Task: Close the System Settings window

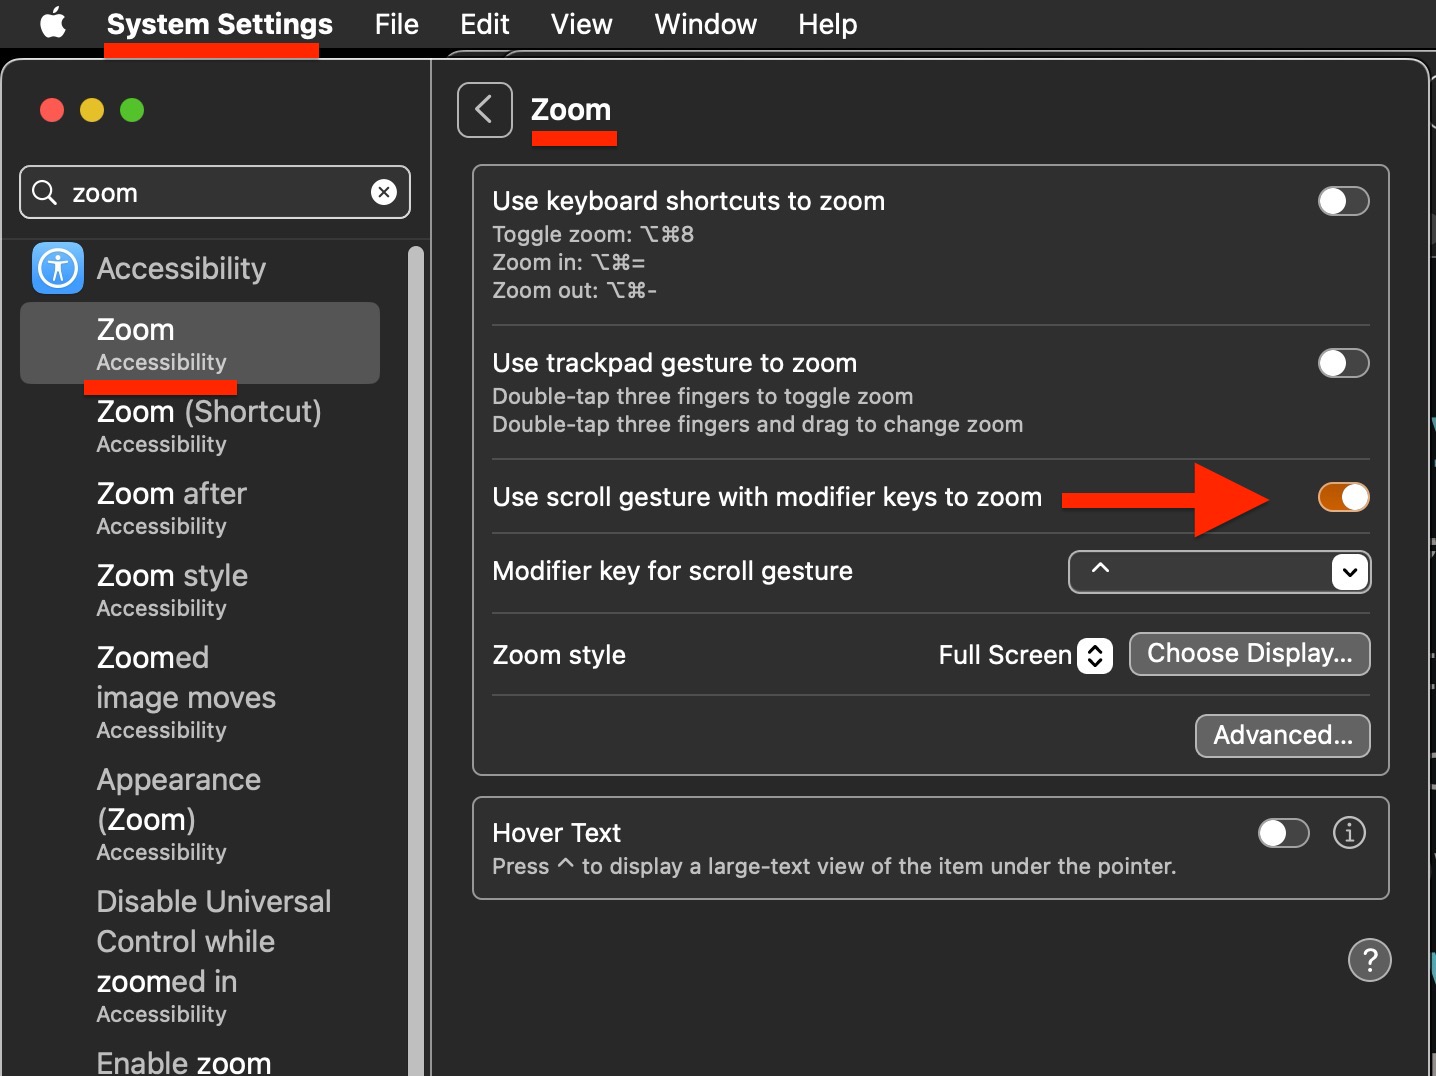Action: point(52,110)
